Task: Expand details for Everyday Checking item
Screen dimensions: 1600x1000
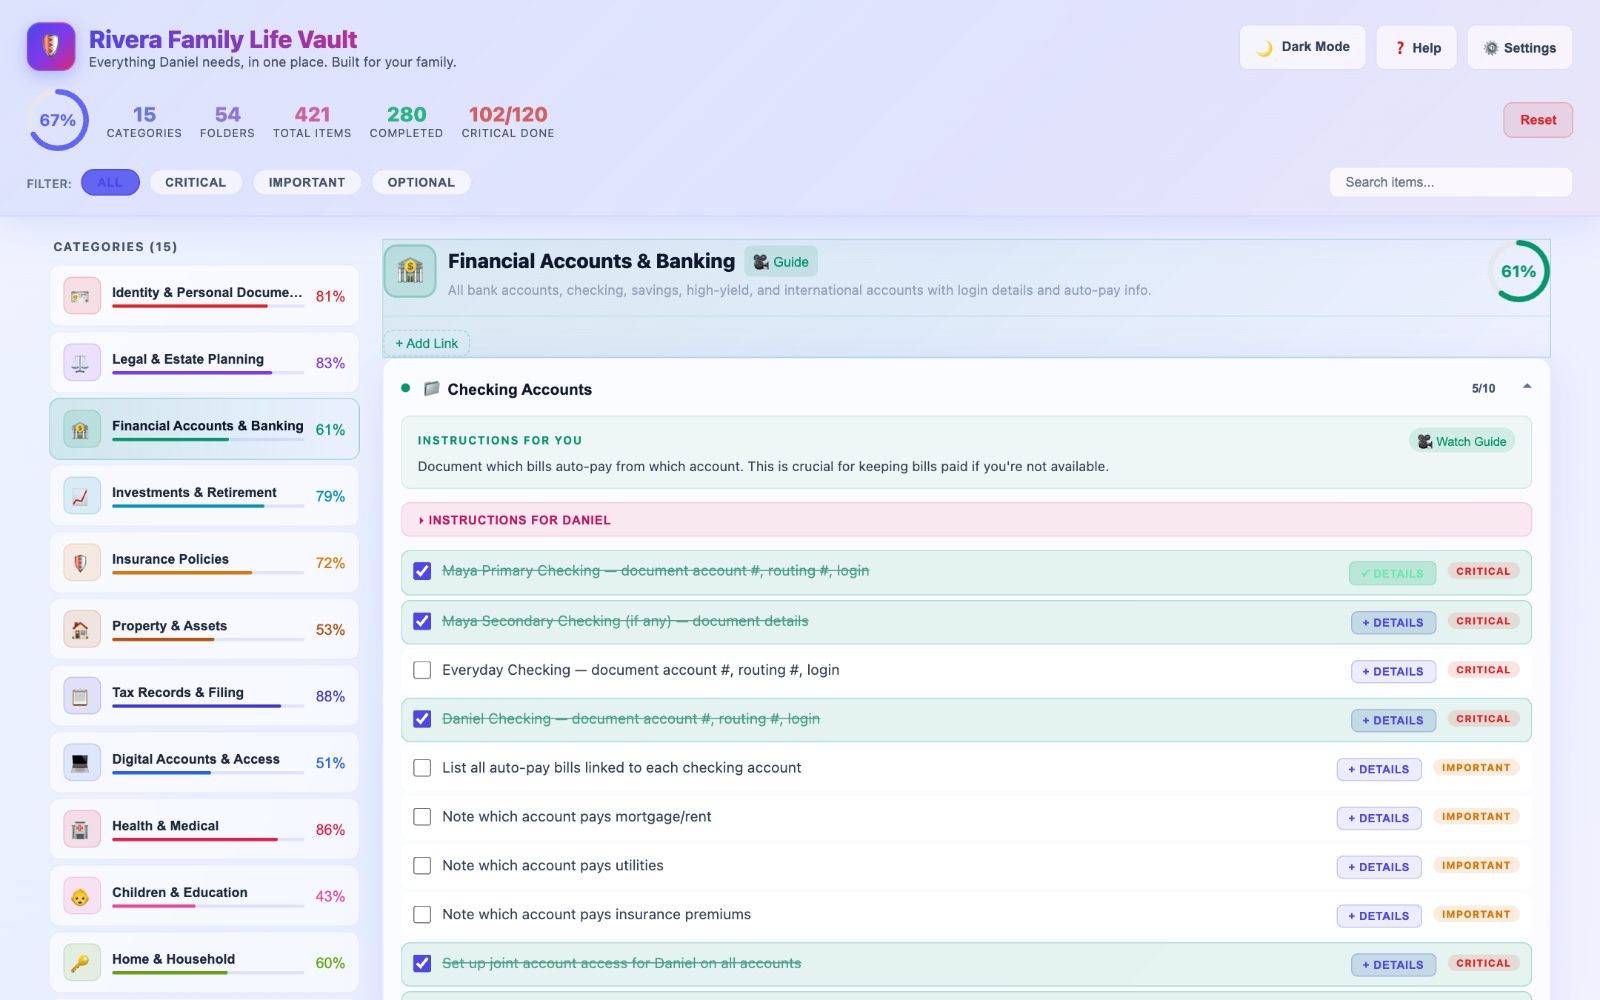Action: tap(1393, 672)
